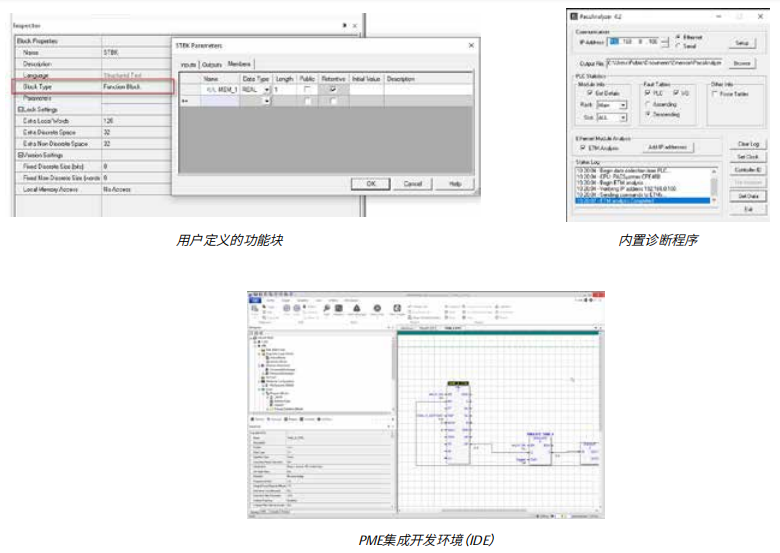Select the Serial communication radio button
Viewport: 780px width, 553px height.
[x=679, y=46]
